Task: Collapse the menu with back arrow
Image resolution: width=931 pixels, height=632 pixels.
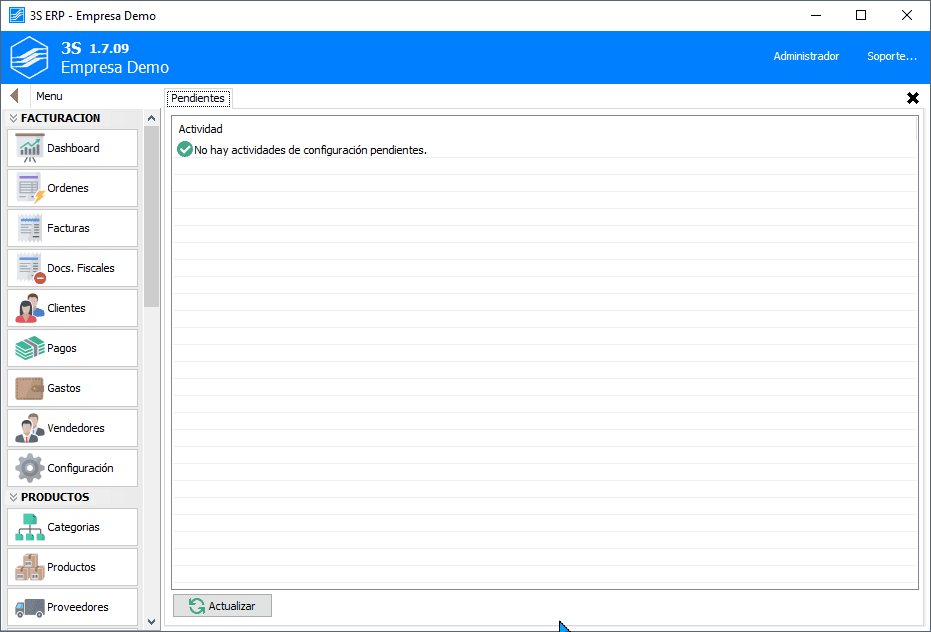Action: (15, 96)
